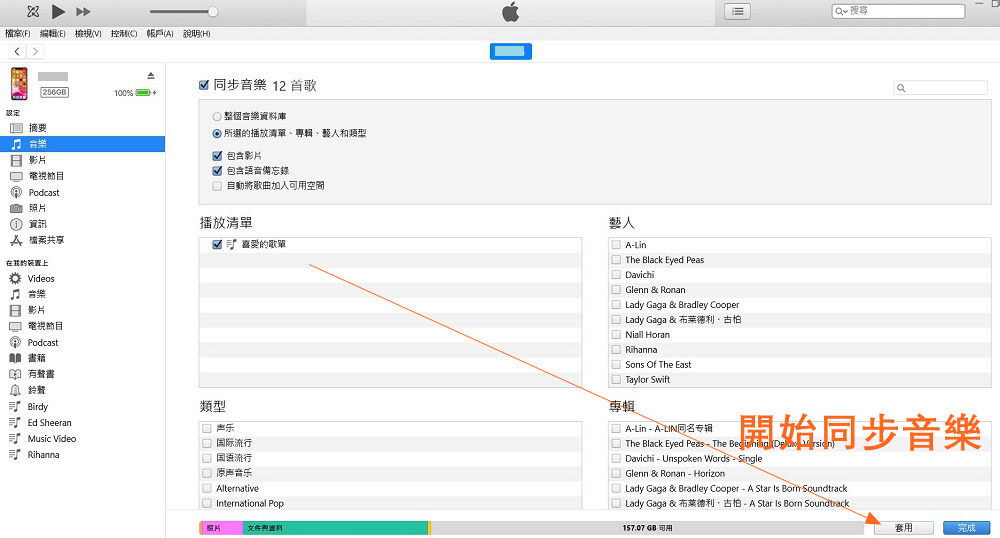Image resolution: width=1000 pixels, height=538 pixels.
Task: Start playback with the play button
Action: 58,11
